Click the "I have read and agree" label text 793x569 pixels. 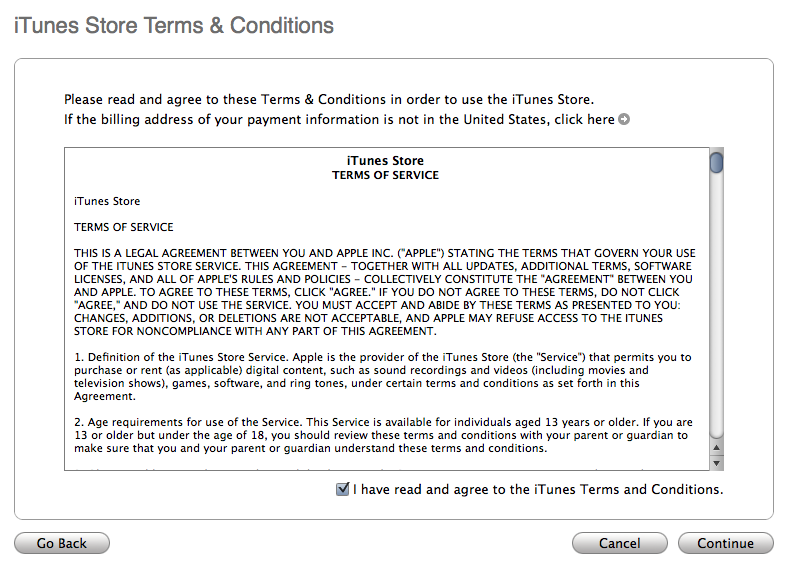537,490
